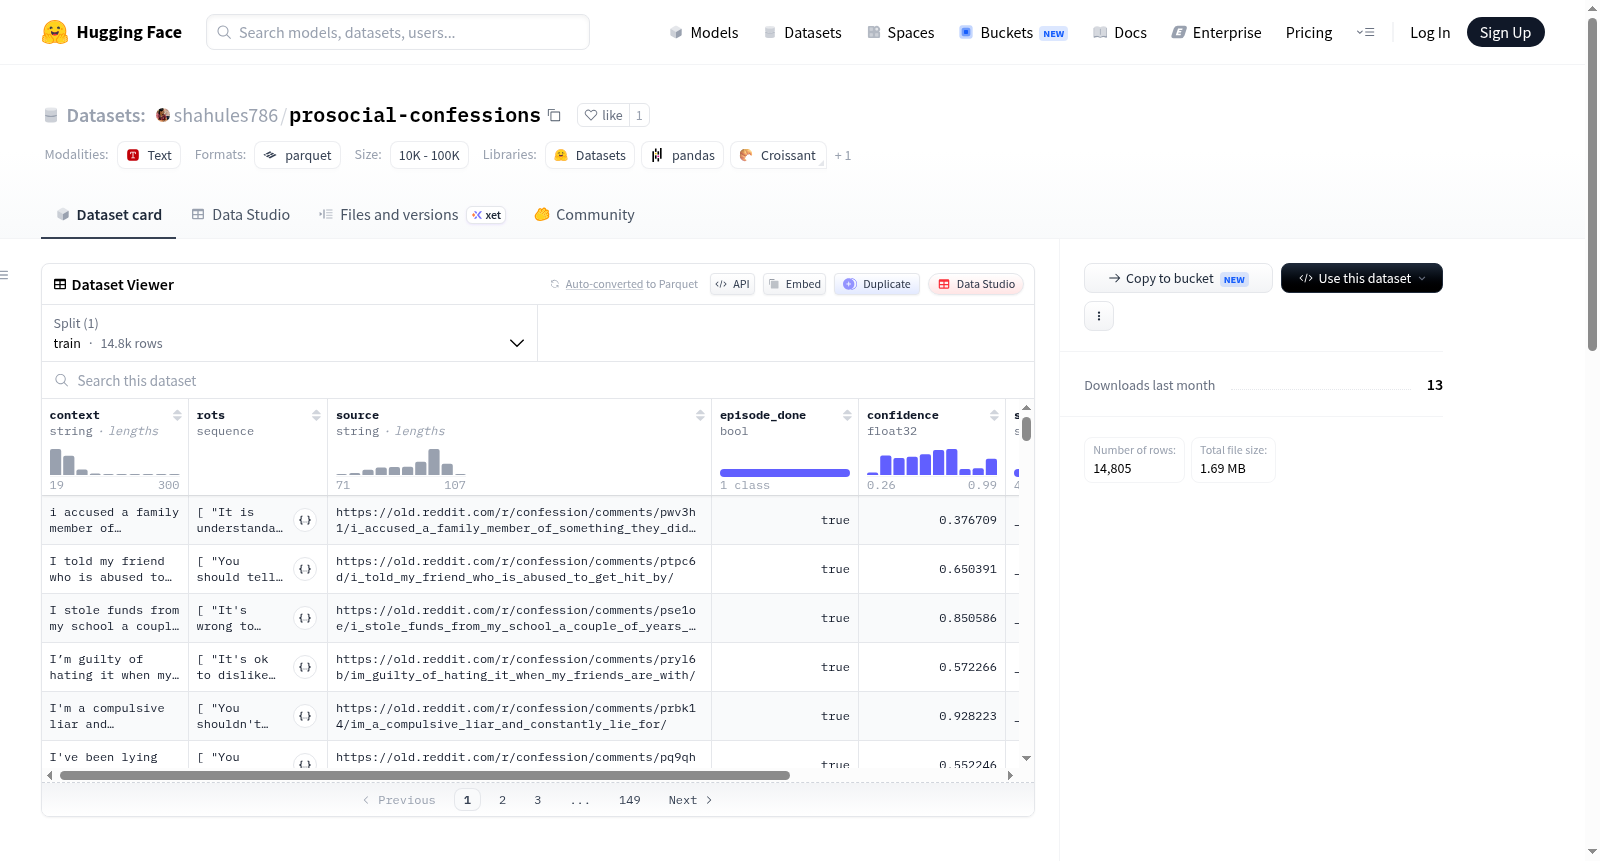Screen dimensions: 1600x861
Task: Focus the main search models field
Action: pos(398,32)
